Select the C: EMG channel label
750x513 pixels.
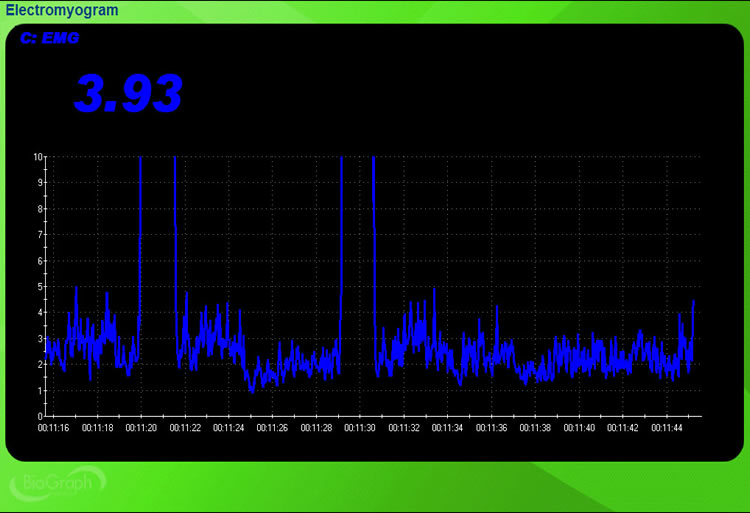pyautogui.click(x=50, y=38)
